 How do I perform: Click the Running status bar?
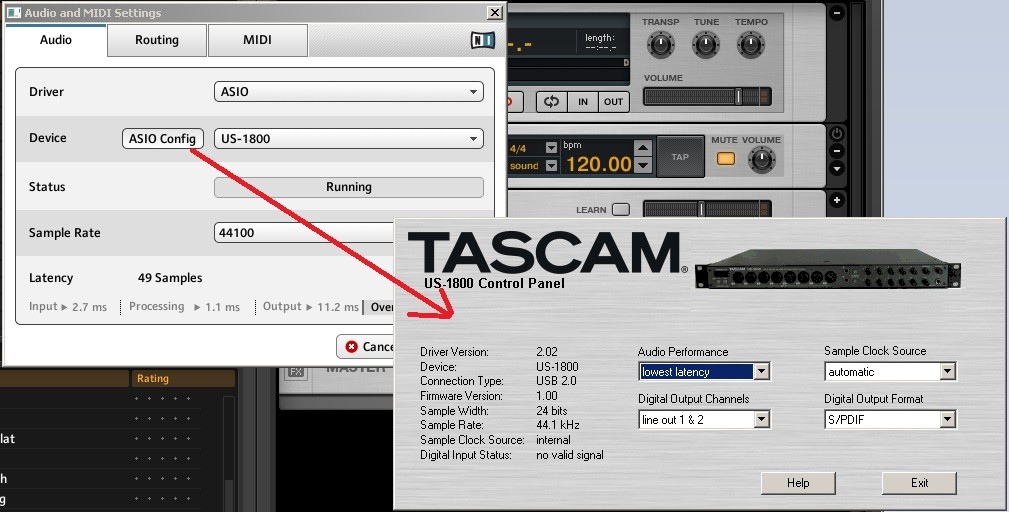click(x=348, y=187)
